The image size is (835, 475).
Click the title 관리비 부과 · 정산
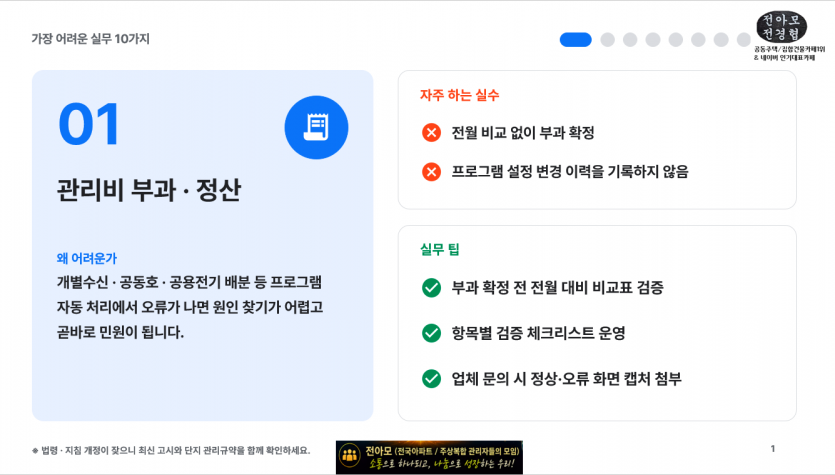pyautogui.click(x=149, y=190)
